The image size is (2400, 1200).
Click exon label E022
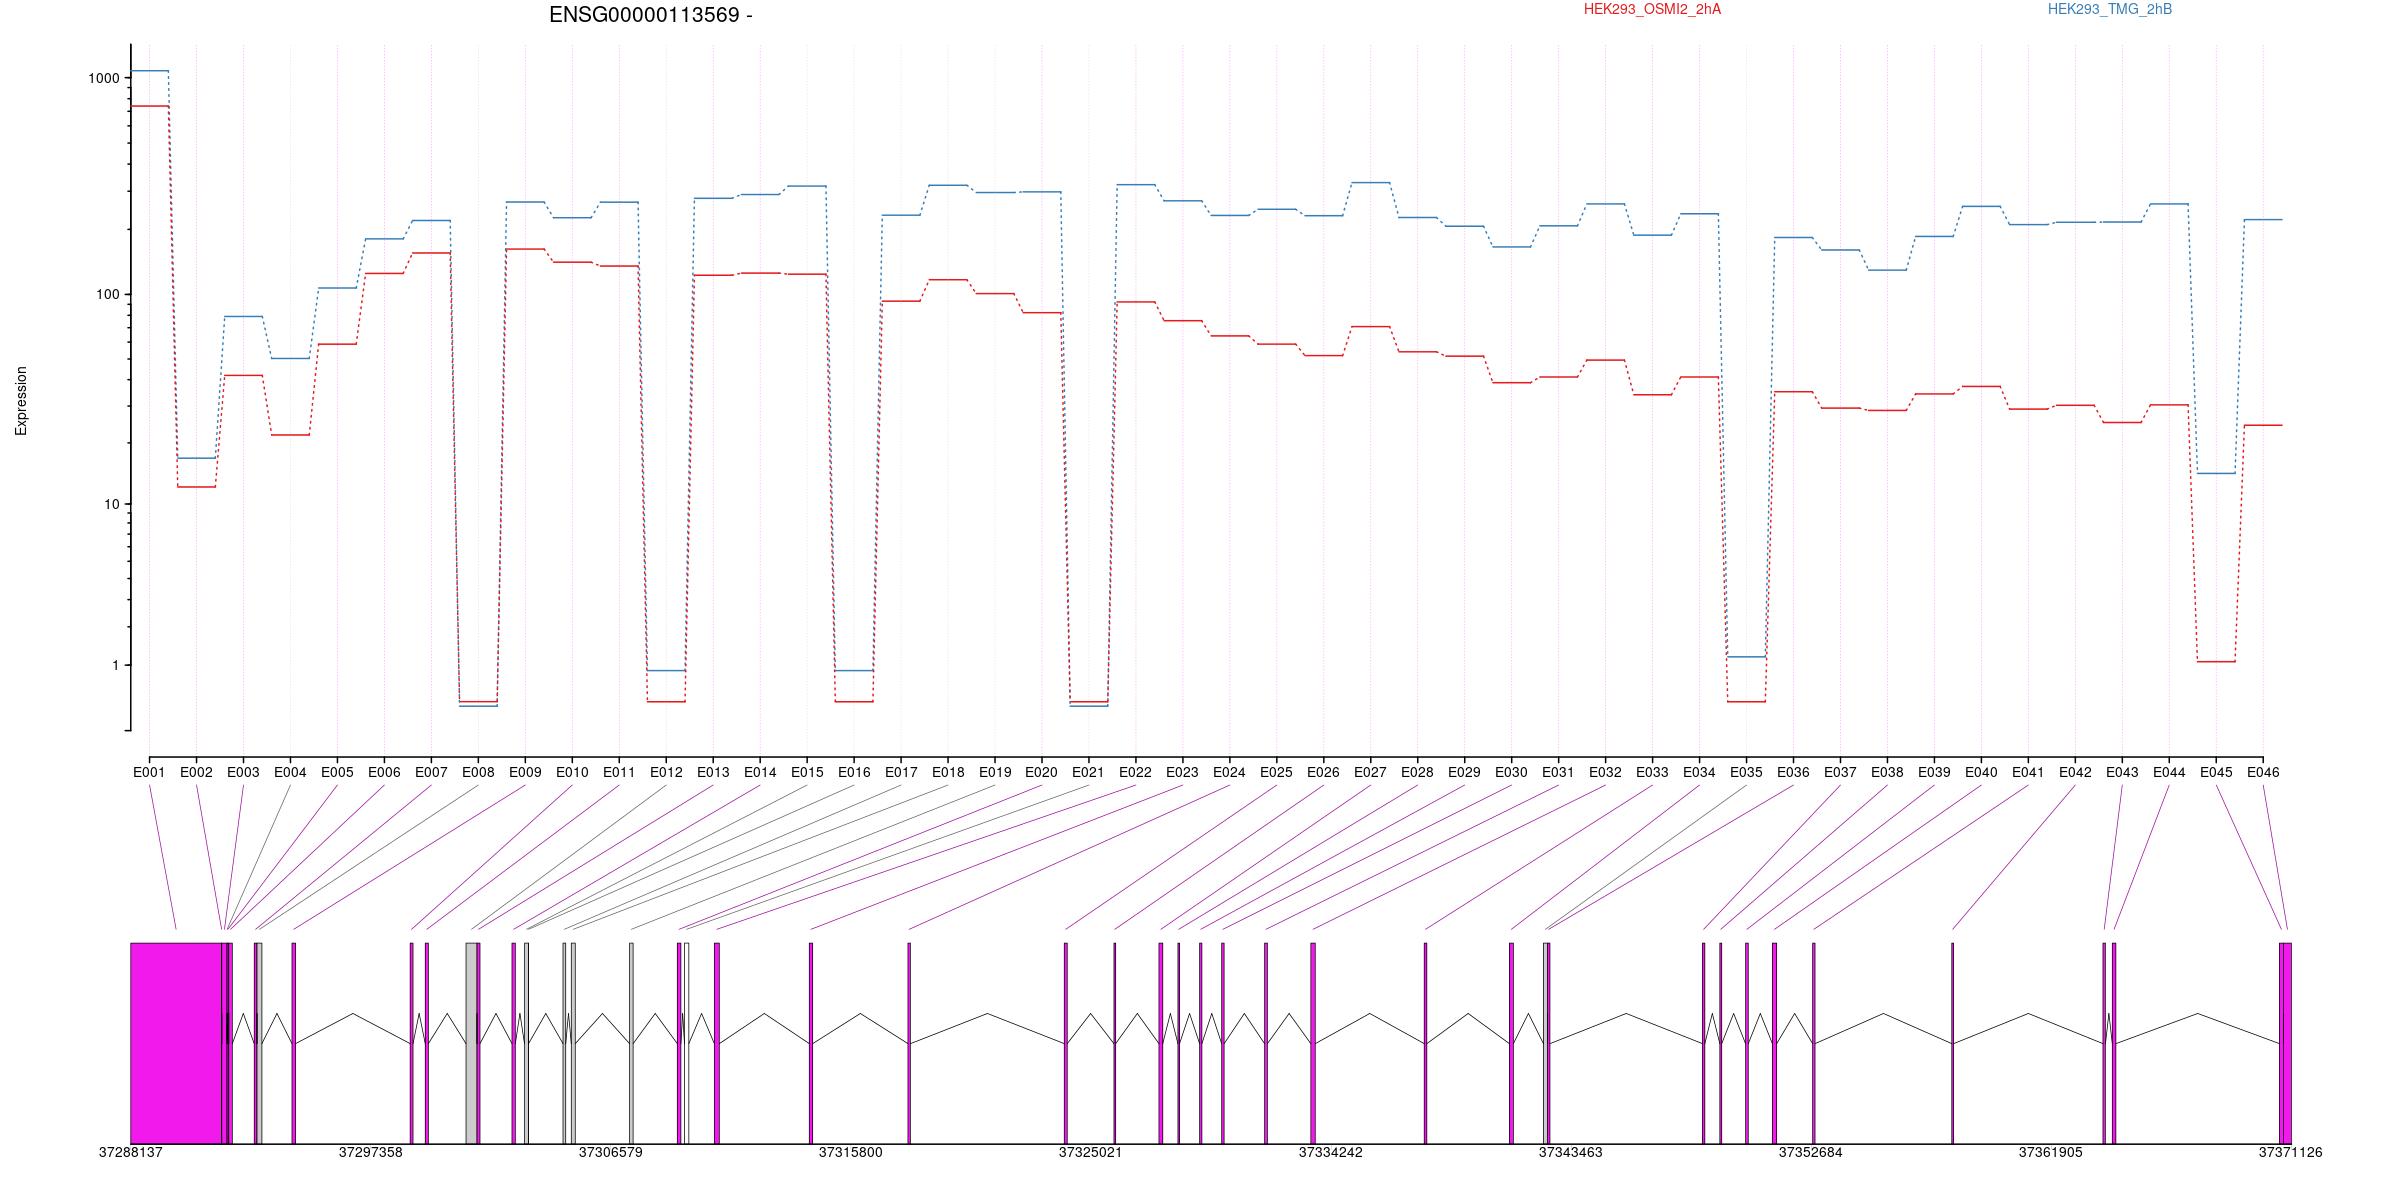click(1135, 773)
